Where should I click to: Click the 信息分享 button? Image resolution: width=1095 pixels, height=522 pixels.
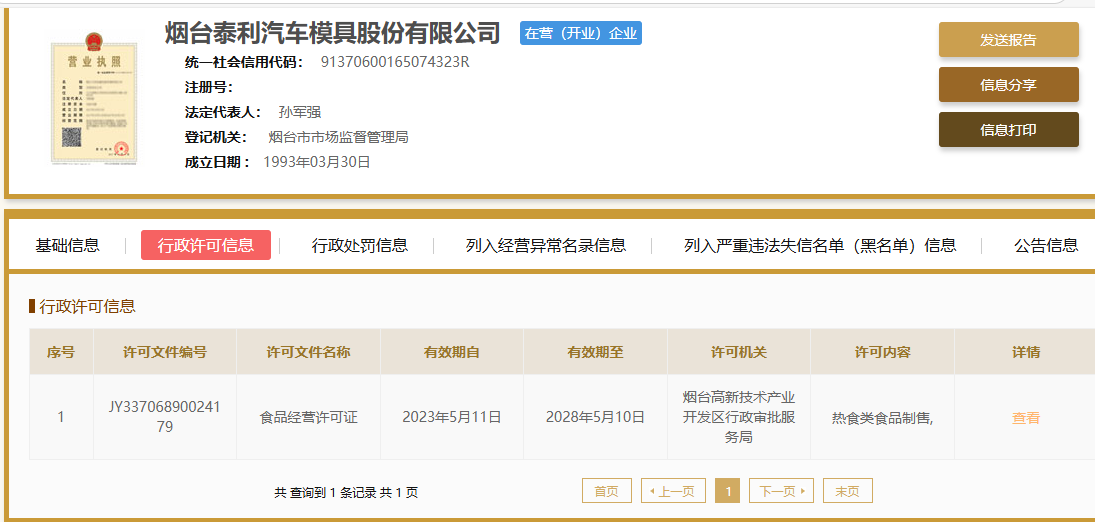pos(1008,85)
